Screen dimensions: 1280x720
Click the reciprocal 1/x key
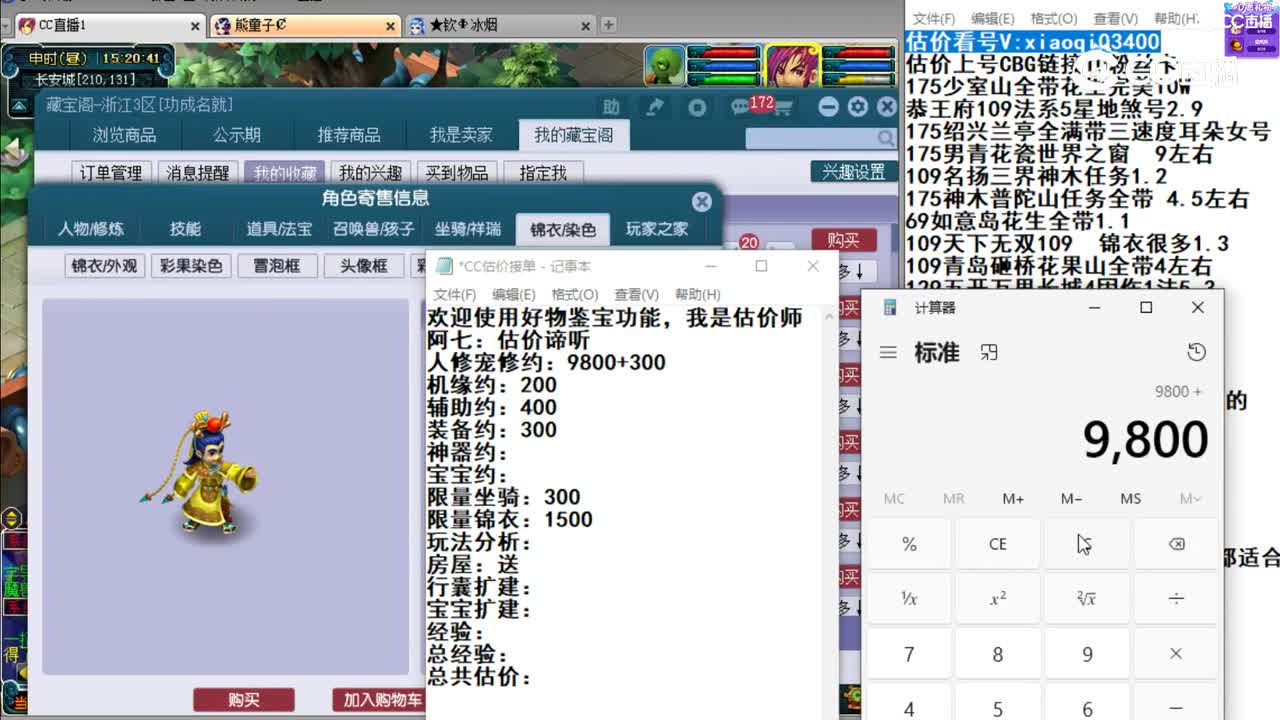coord(909,599)
